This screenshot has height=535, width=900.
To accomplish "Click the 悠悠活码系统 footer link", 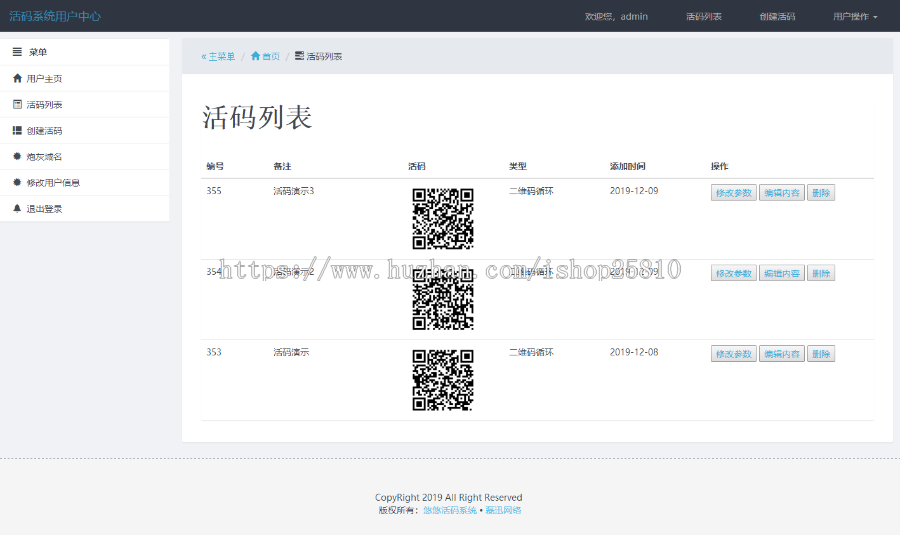I will coord(450,510).
